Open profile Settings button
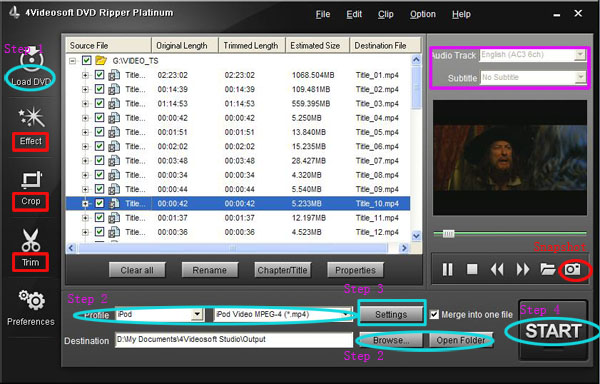 tap(391, 314)
